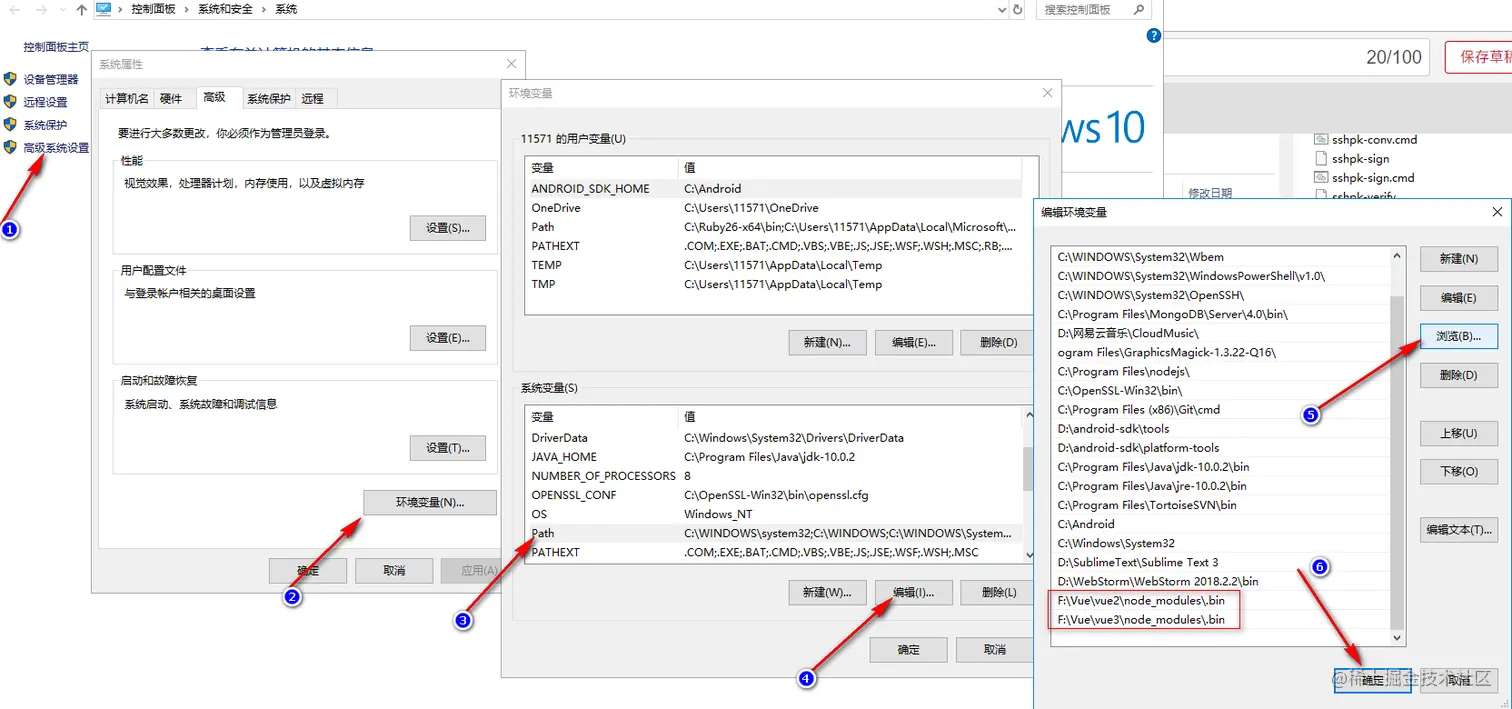Select OPENSSL_CONF system variable row
This screenshot has width=1512, height=709.
pos(774,495)
